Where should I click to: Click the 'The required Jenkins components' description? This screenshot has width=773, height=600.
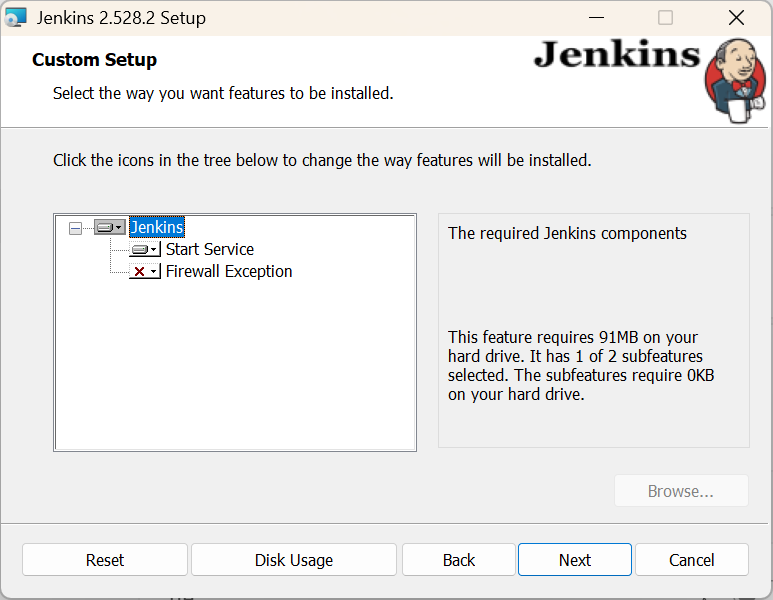(567, 233)
